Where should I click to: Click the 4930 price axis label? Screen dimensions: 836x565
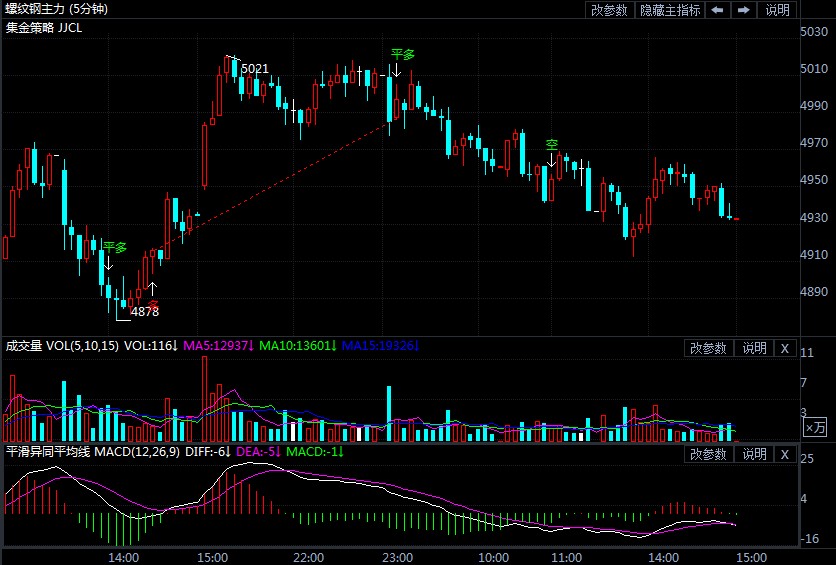[x=814, y=217]
